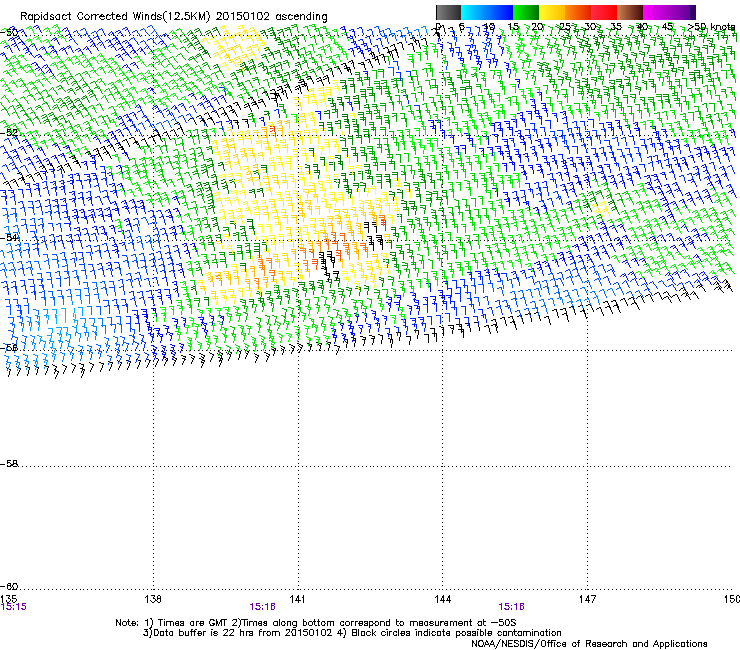Click the date '20150102' in the title
The width and height of the screenshot is (740, 650).
point(243,16)
